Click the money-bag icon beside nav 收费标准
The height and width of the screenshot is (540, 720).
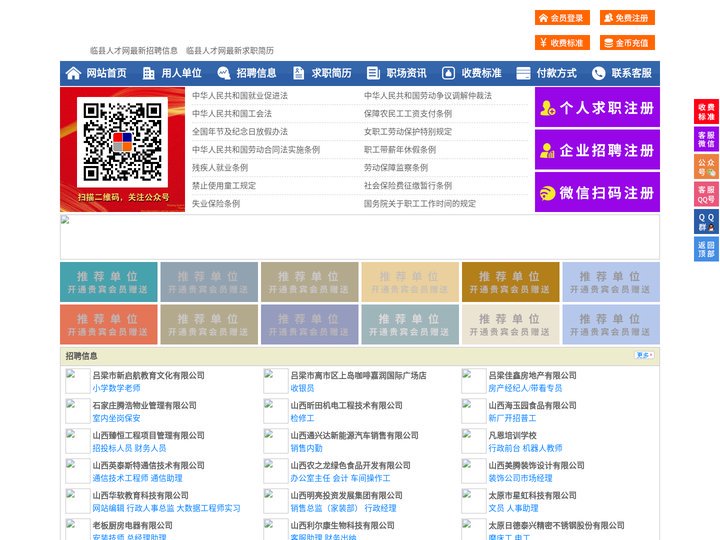448,73
